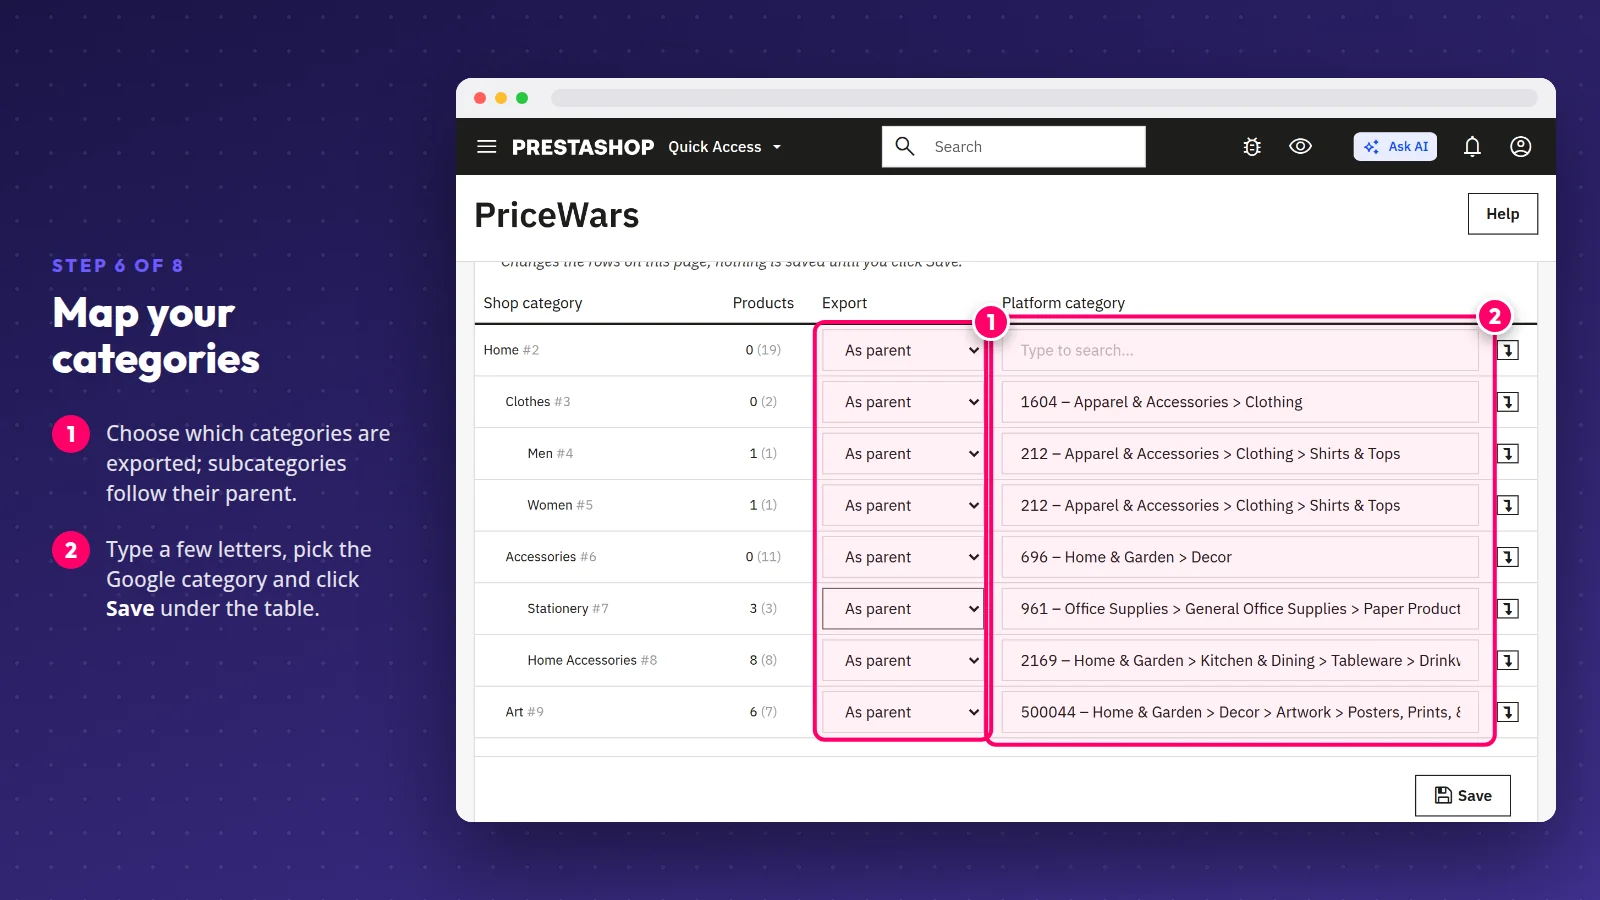Click the Platform category column header

[x=1063, y=303]
